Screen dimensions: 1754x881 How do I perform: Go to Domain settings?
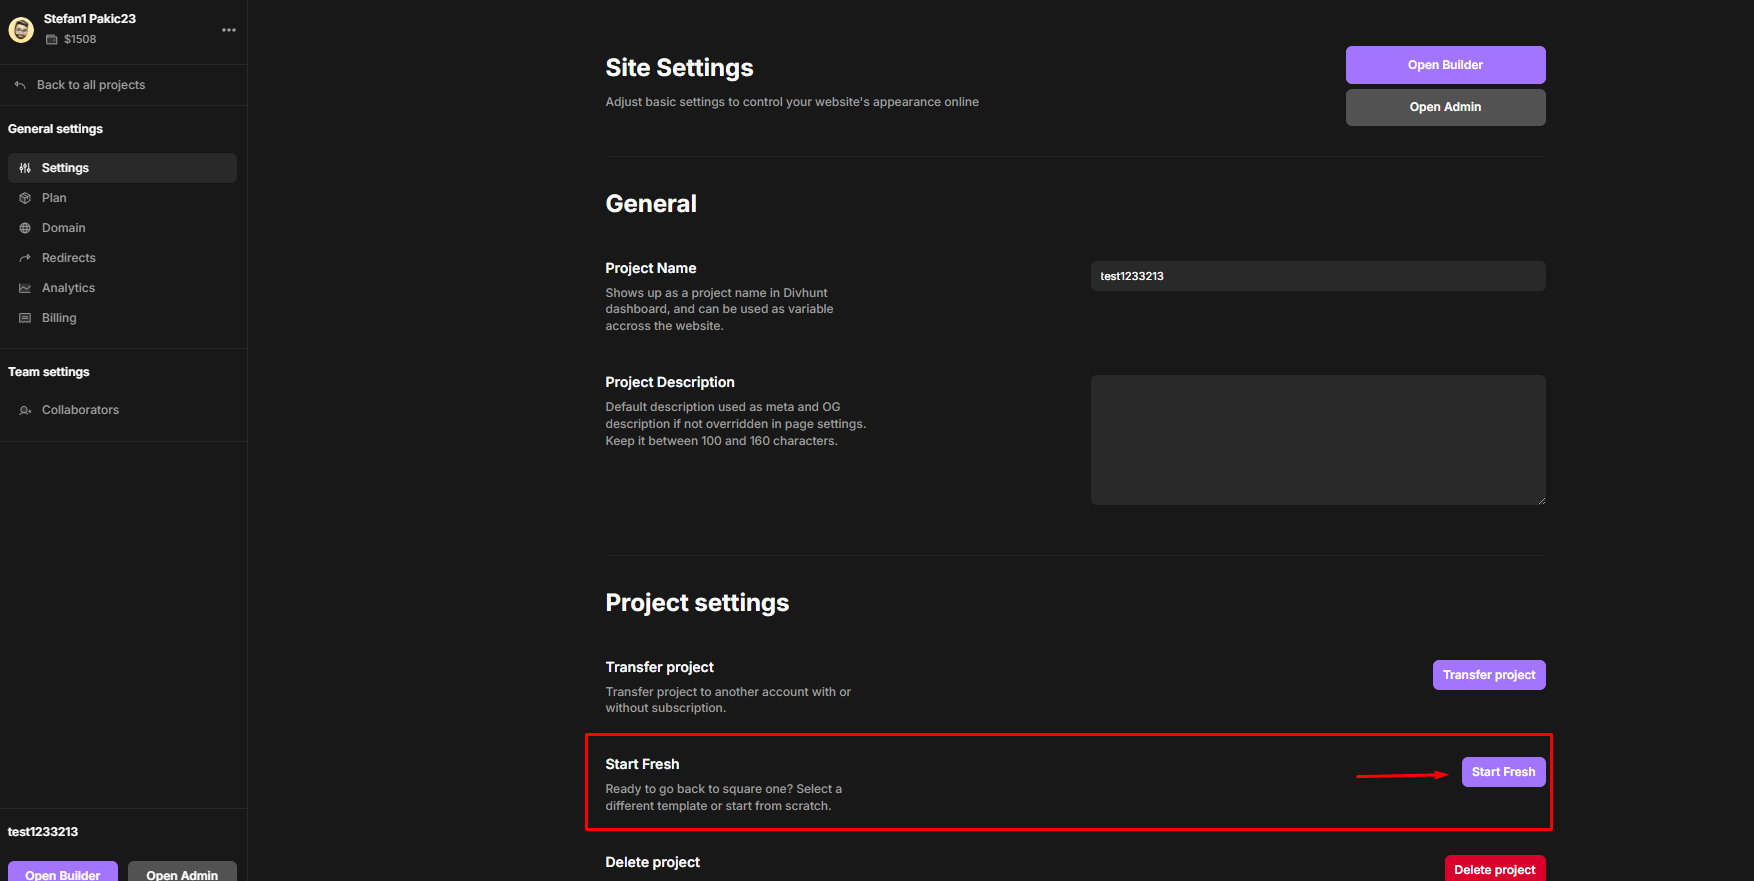point(63,228)
